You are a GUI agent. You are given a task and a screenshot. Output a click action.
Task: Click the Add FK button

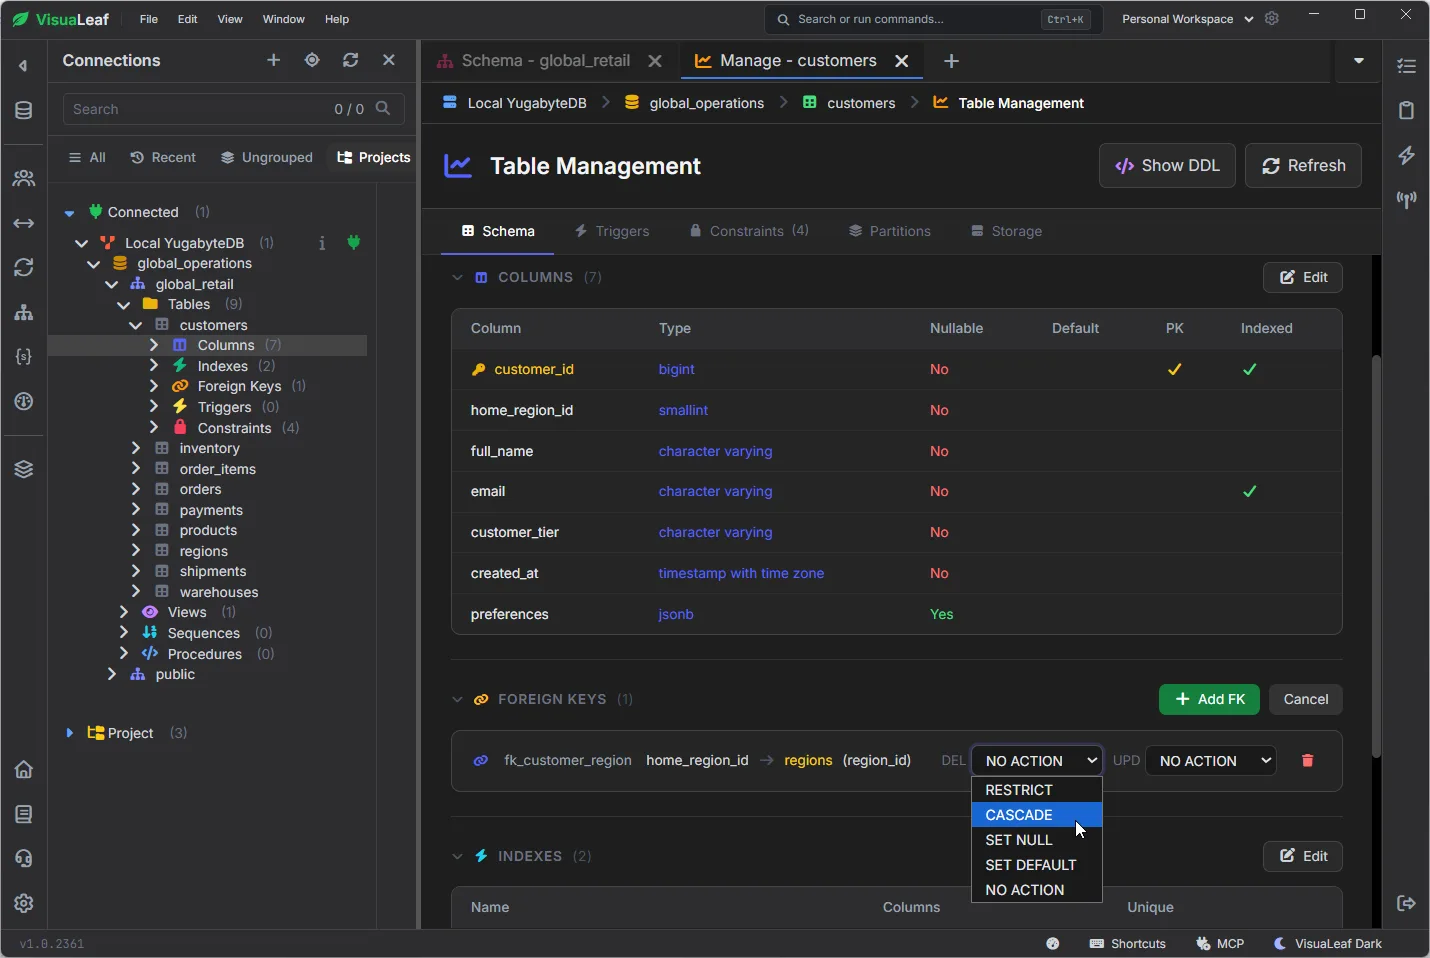[x=1210, y=700]
